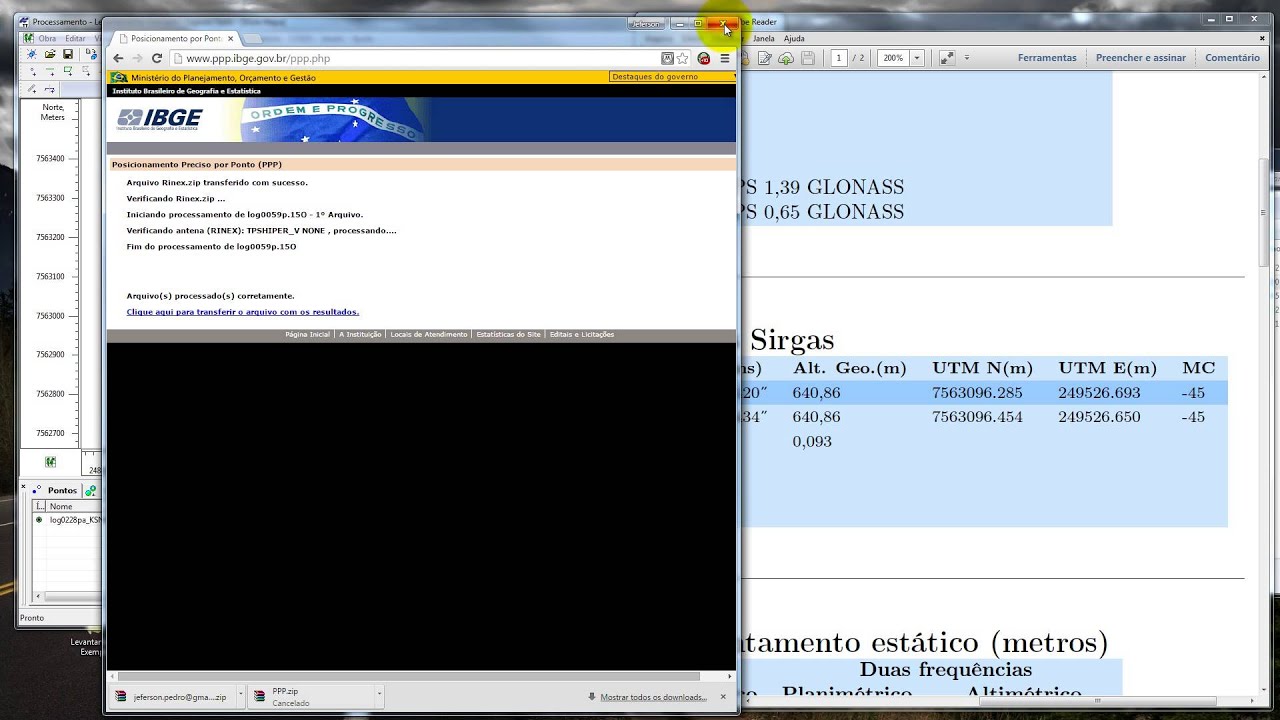Open the Página Inicial footer link
Image resolution: width=1280 pixels, height=720 pixels.
(307, 334)
